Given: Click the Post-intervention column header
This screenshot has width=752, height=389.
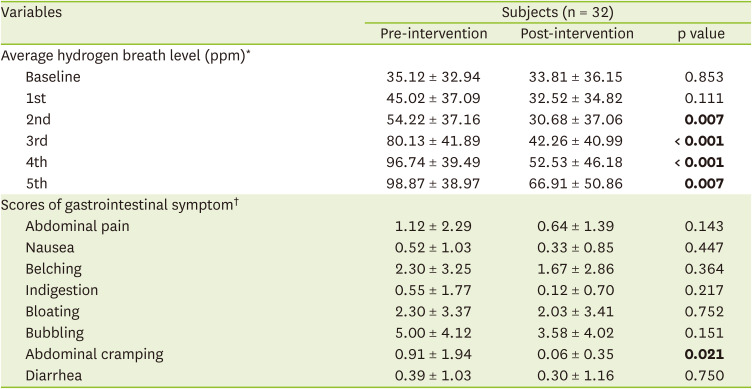Looking at the screenshot, I should pyautogui.click(x=577, y=34).
